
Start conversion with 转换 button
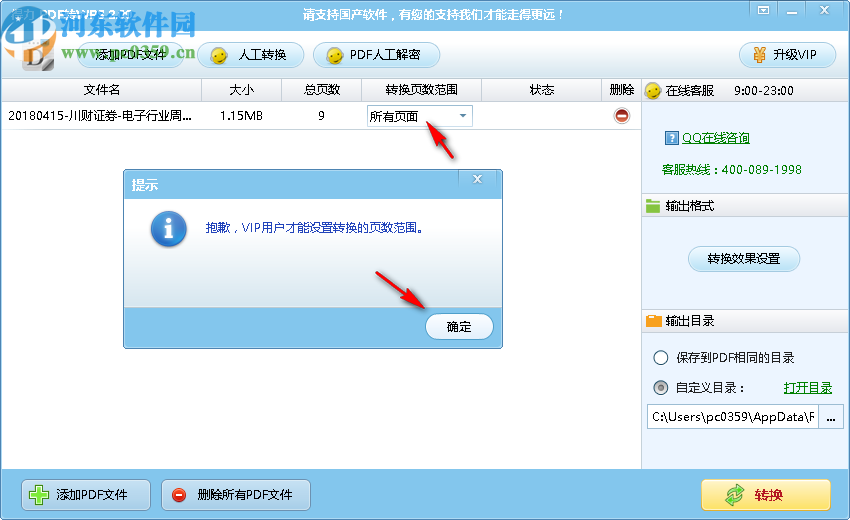click(766, 495)
